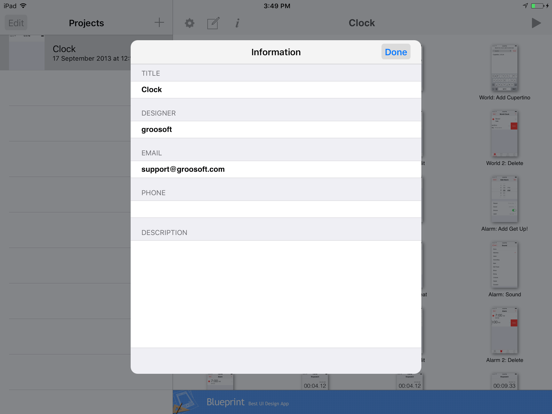Tap the info i icon
Screen dimensions: 552x414
[237, 23]
